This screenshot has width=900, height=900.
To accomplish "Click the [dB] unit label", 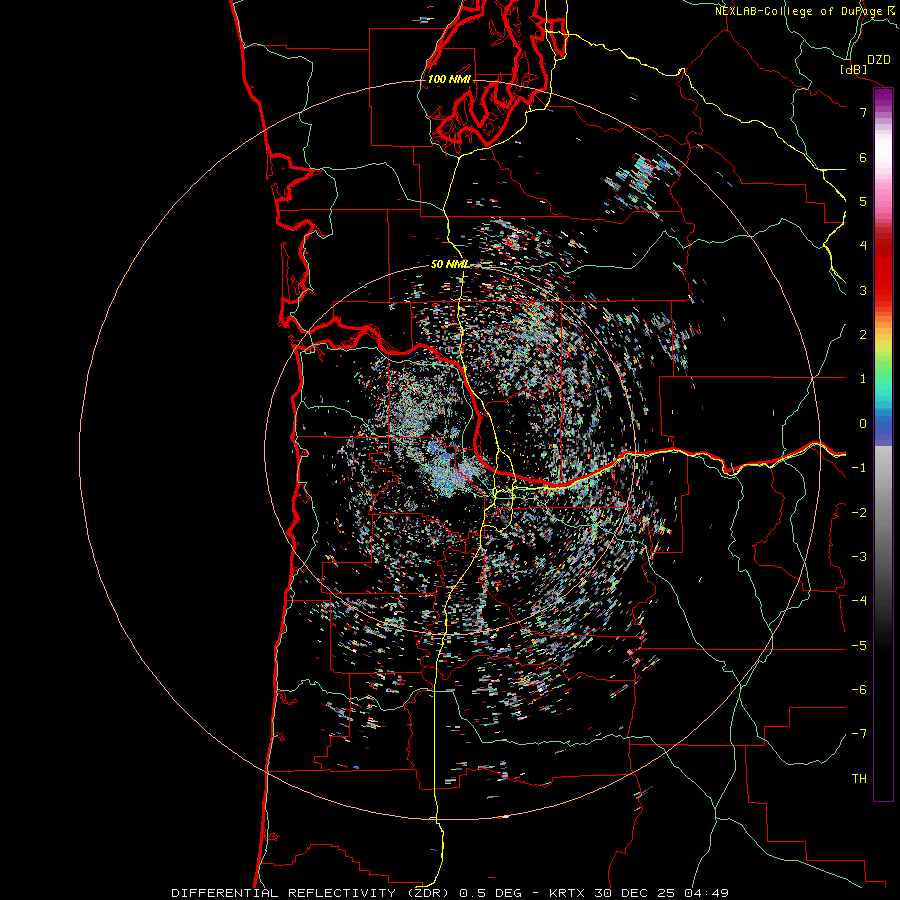I will point(854,70).
